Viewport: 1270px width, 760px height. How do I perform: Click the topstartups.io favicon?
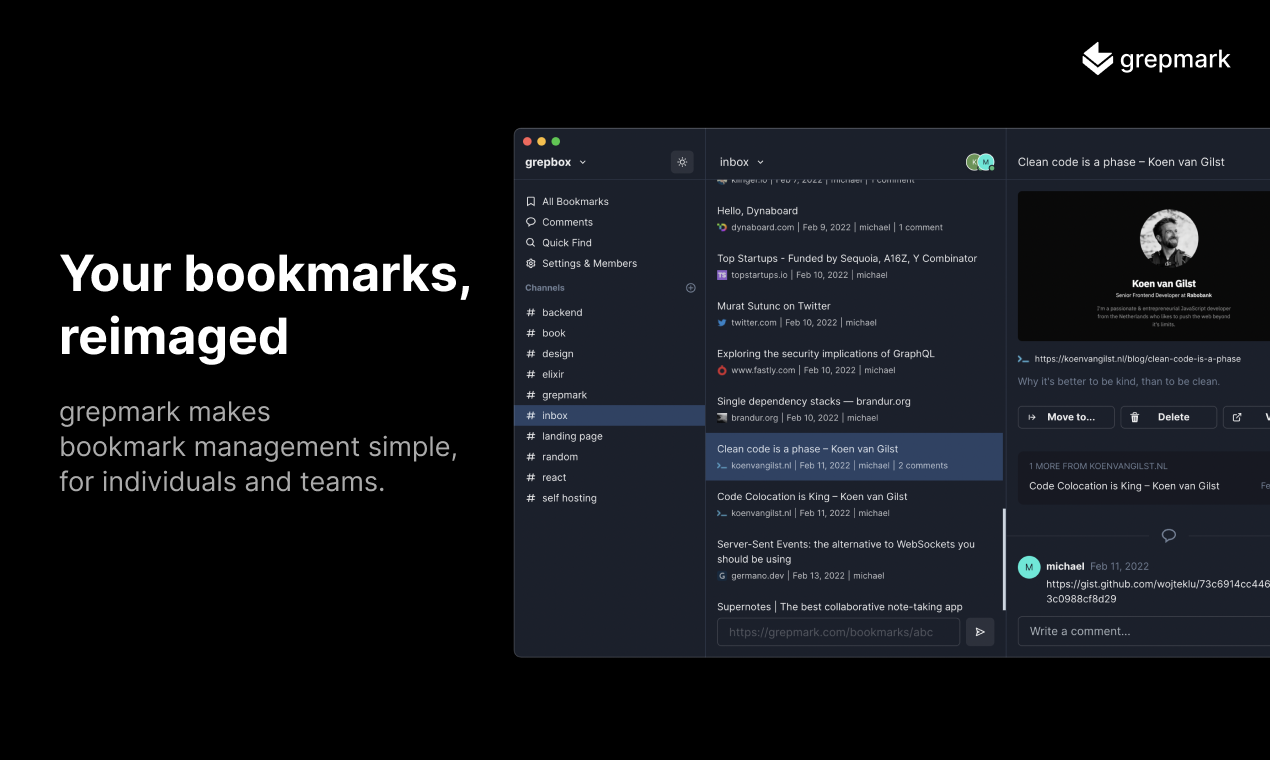tap(722, 275)
